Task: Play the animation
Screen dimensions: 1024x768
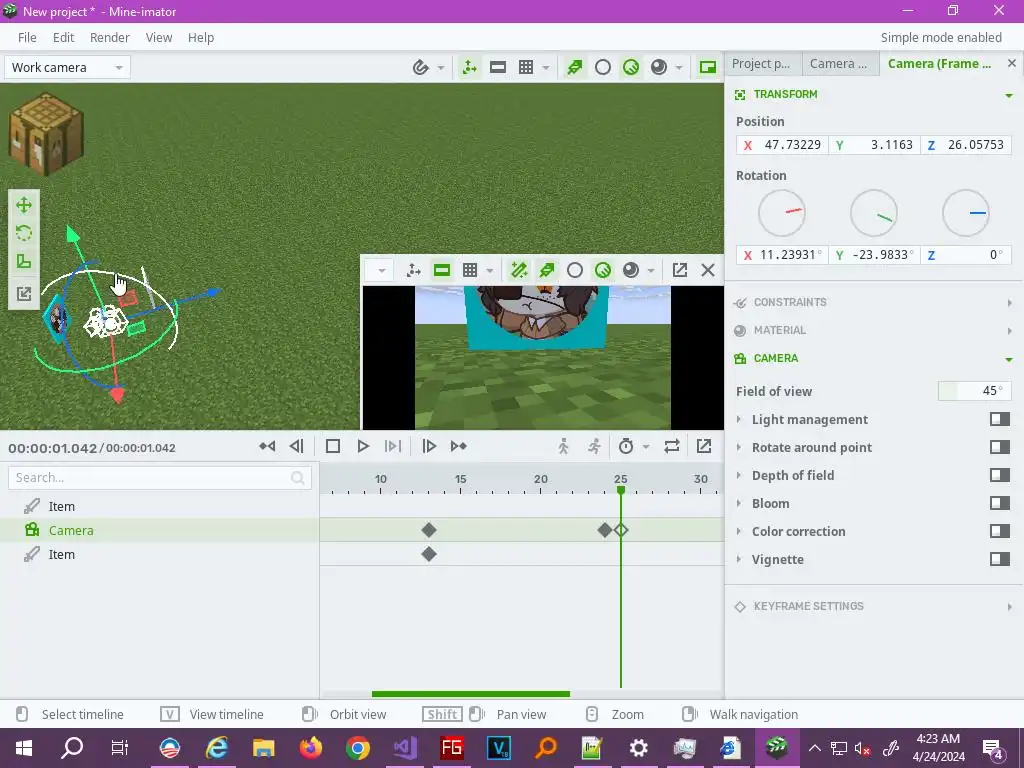Action: click(363, 446)
